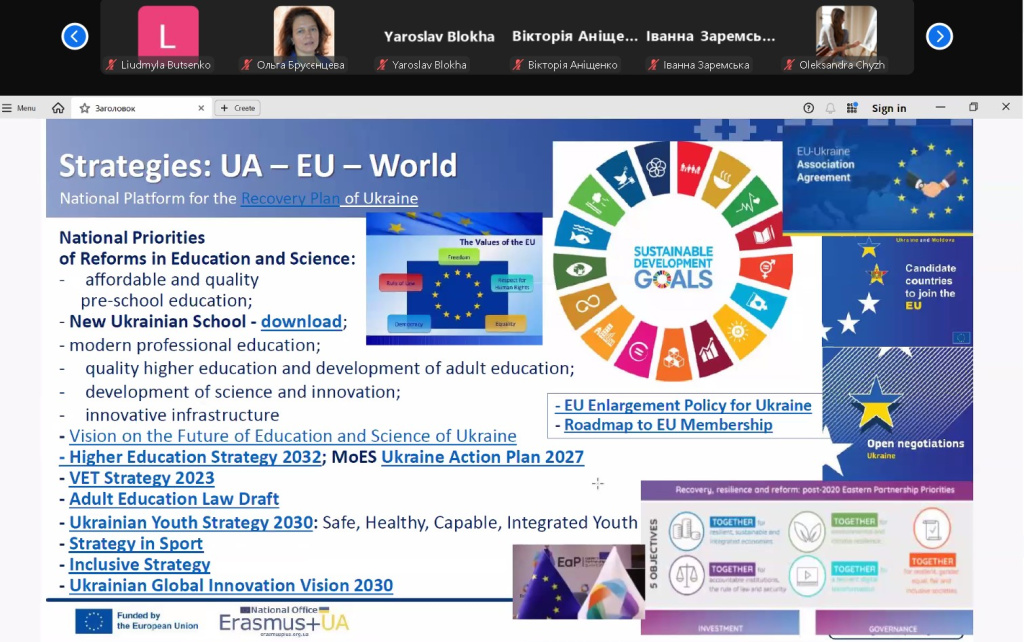
Task: Click the pink equals Reduced Inequalities SDG icon
Action: coord(637,351)
